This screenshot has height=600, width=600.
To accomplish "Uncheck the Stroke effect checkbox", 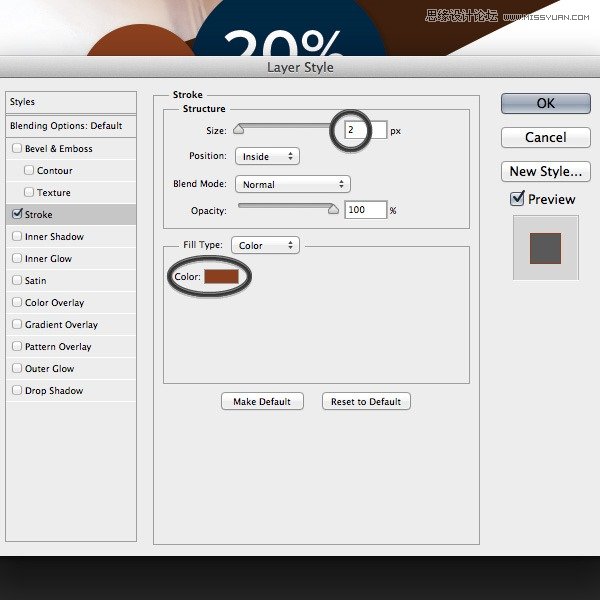I will pyautogui.click(x=17, y=214).
